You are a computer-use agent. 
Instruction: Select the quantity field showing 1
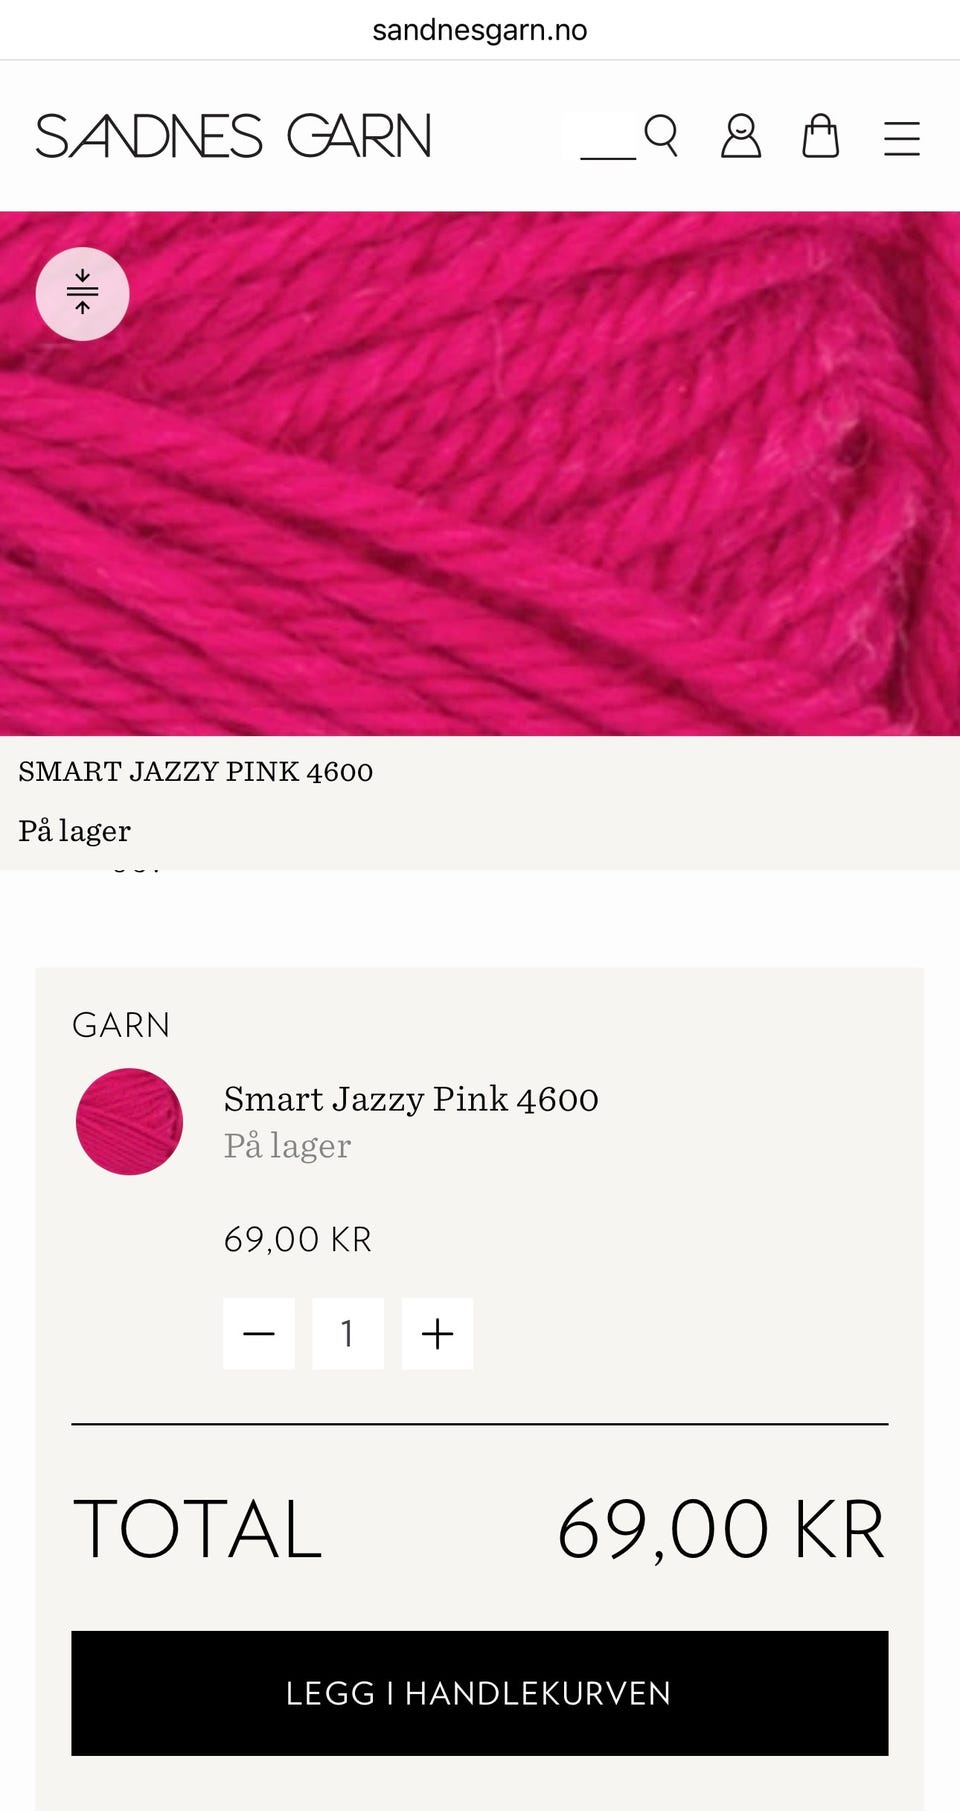click(348, 1333)
